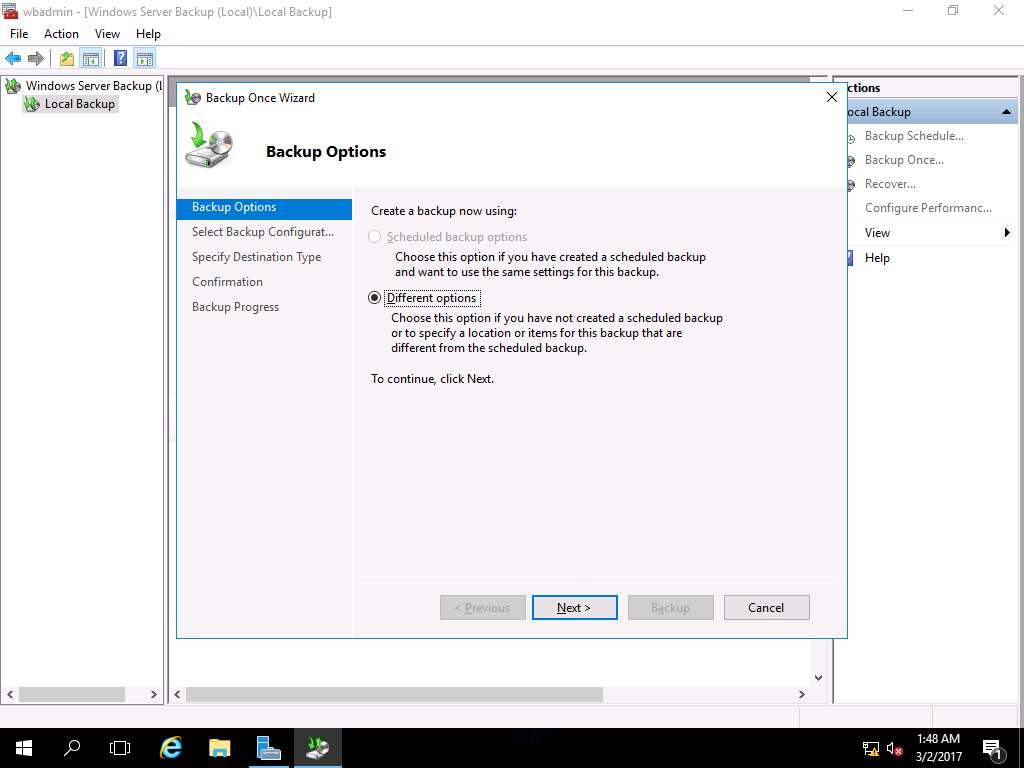
Task: Open File Explorer from taskbar
Action: click(219, 748)
